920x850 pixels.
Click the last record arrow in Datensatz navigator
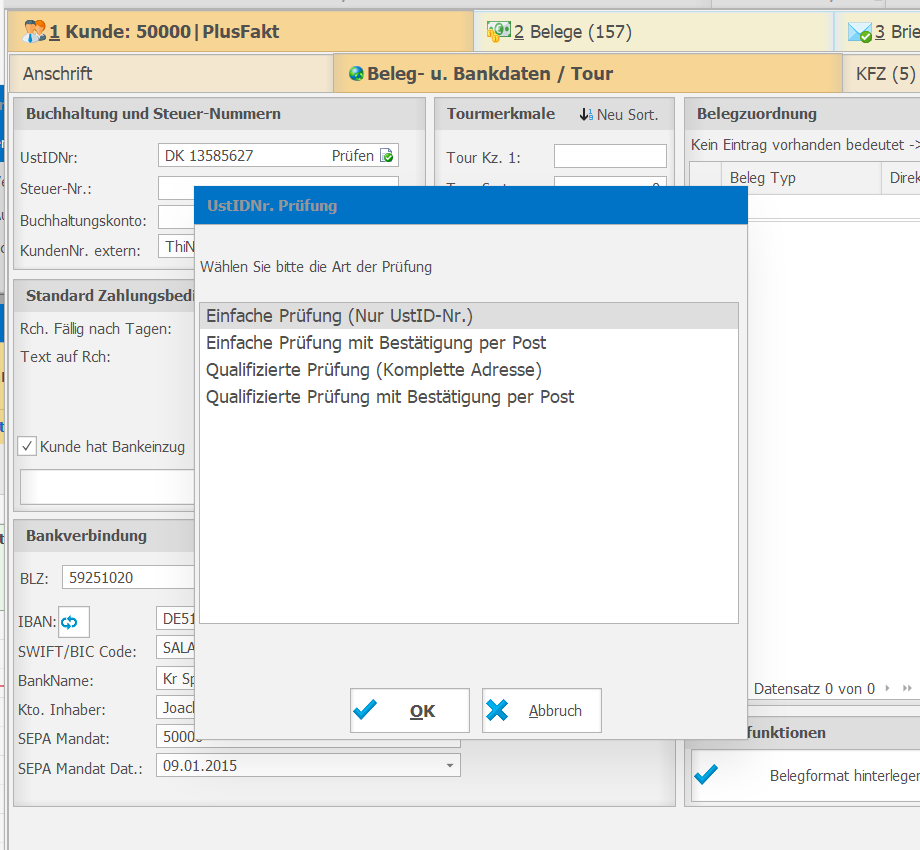pos(907,688)
